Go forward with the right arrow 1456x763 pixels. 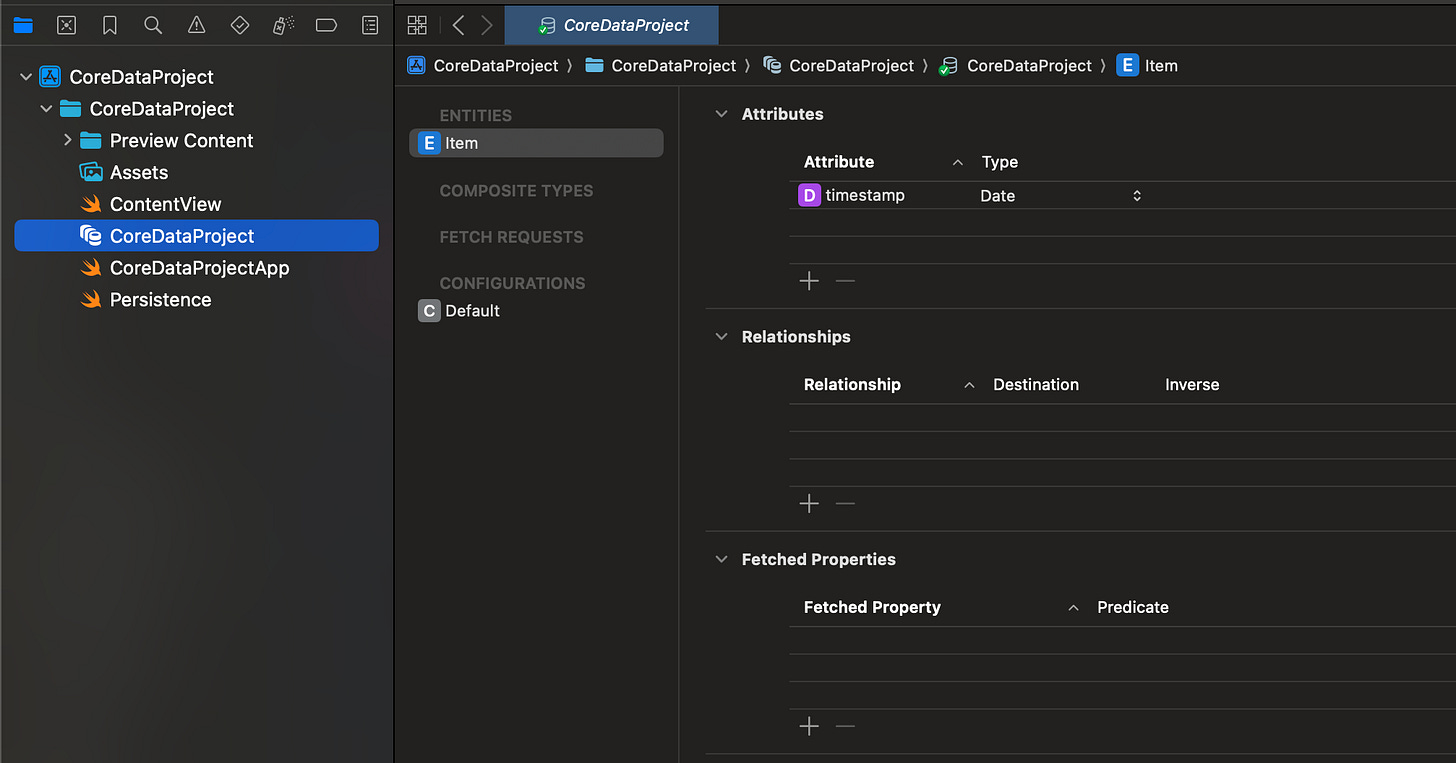(487, 25)
